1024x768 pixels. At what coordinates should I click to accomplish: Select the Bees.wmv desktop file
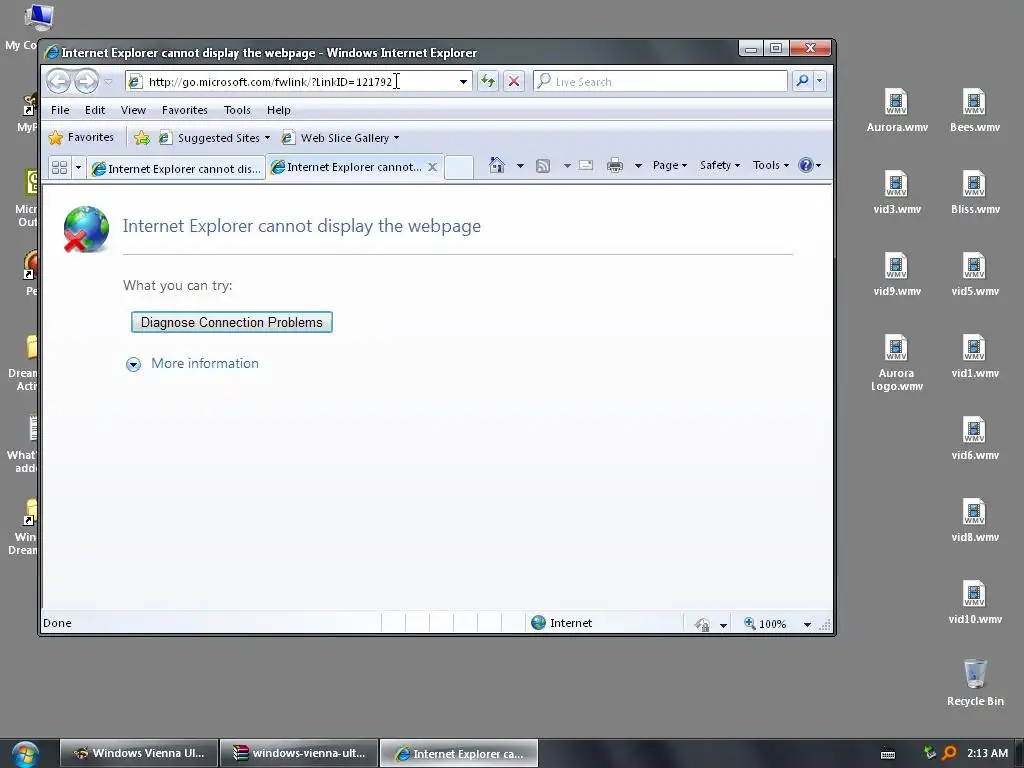point(974,110)
